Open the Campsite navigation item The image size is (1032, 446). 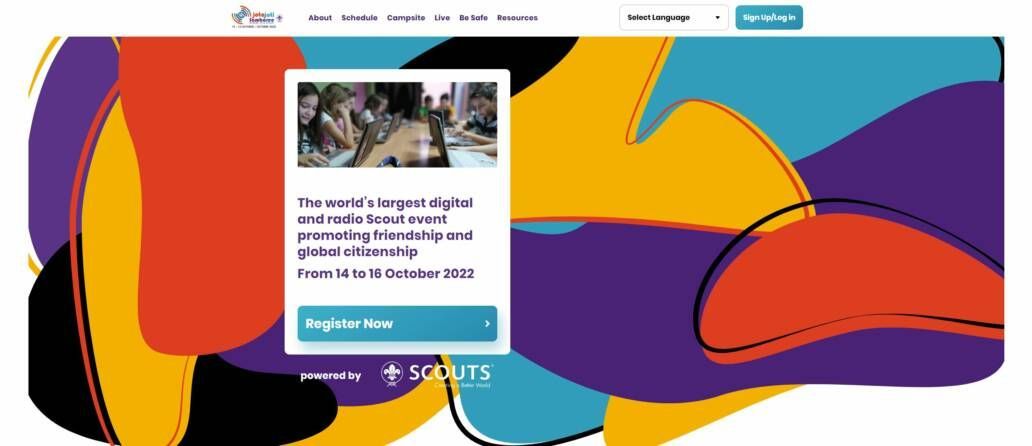pyautogui.click(x=406, y=18)
